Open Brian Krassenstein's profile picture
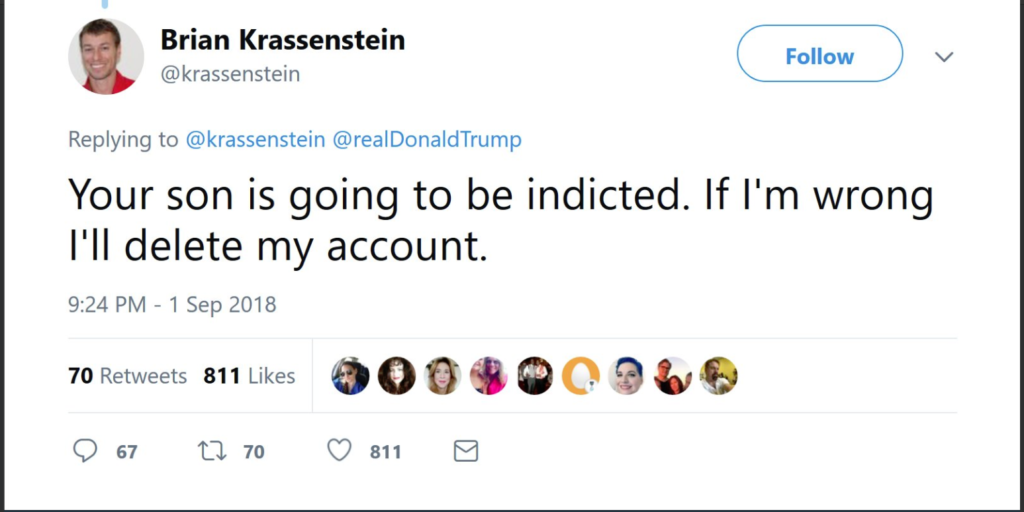 click(106, 56)
